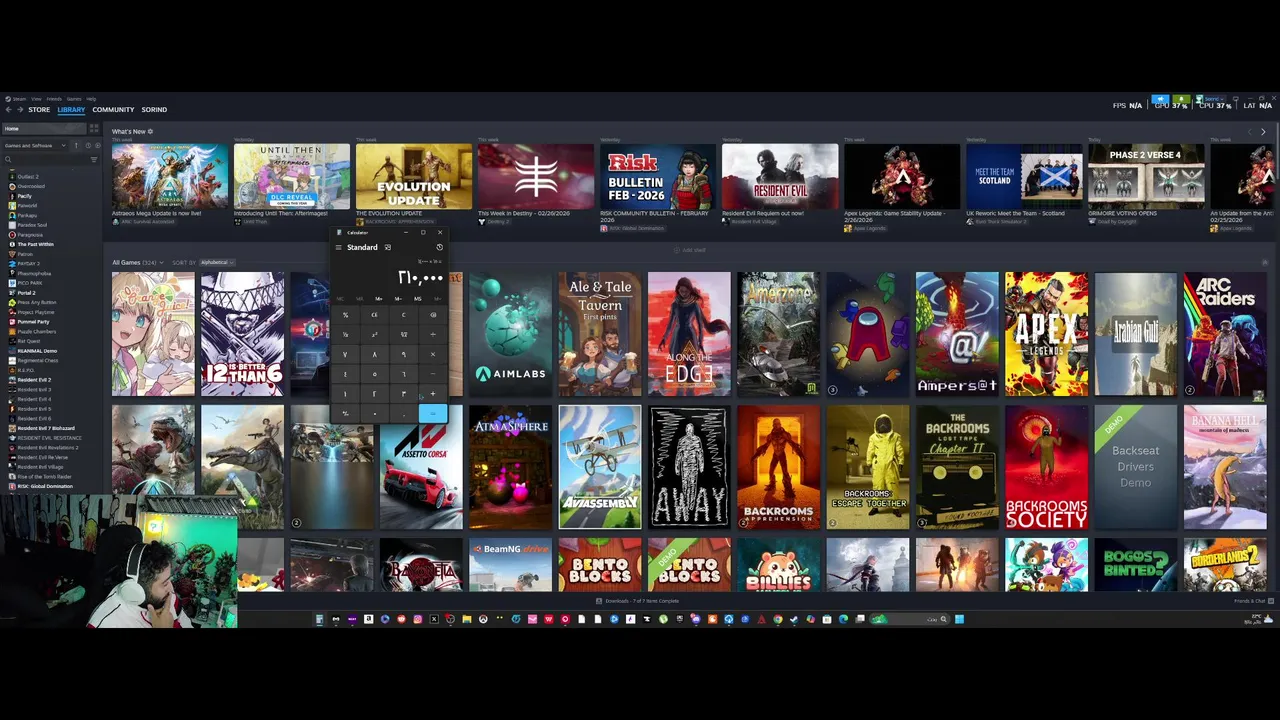Select the 12 is Better Than 6 tile
This screenshot has height=720, width=1280.
(x=242, y=334)
